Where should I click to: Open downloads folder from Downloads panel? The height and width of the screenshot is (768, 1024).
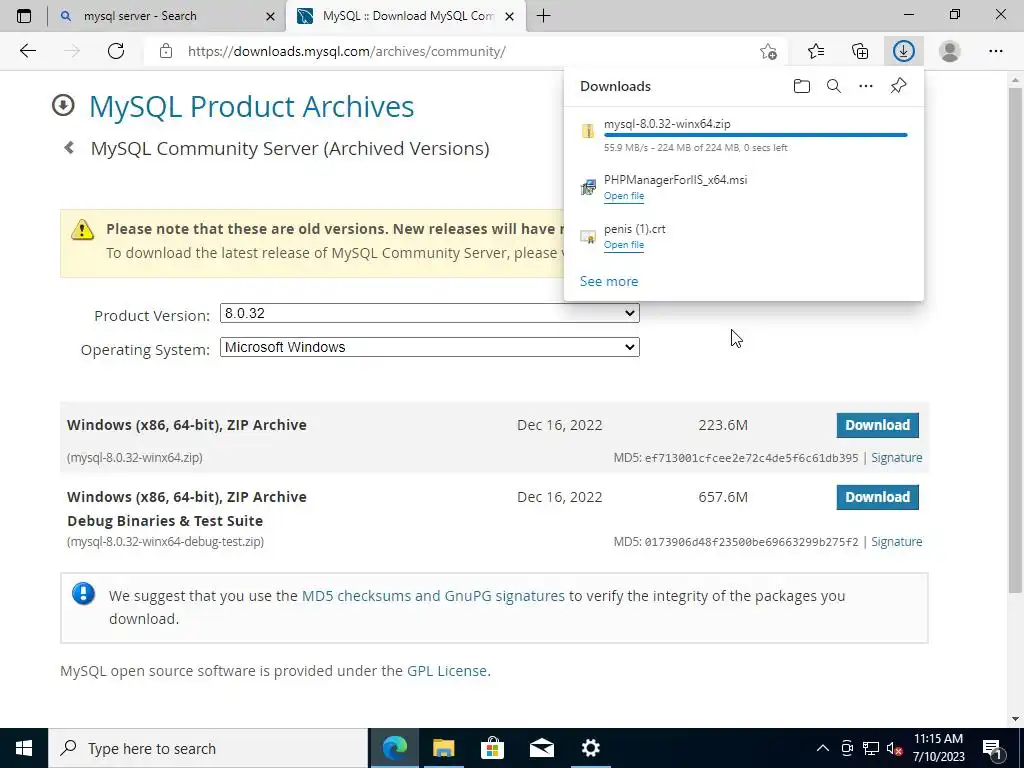[x=802, y=86]
